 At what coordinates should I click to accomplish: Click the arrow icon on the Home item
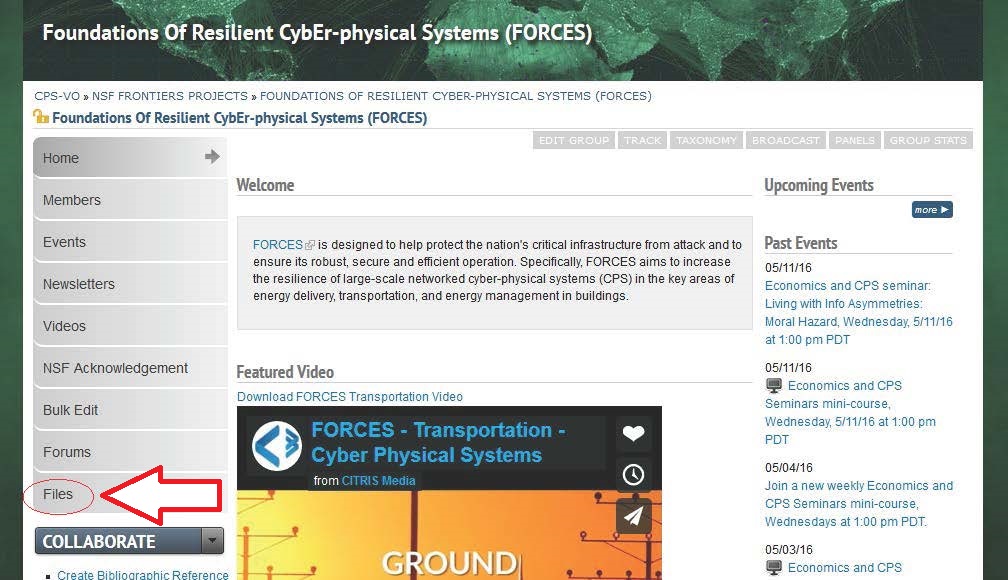[x=212, y=157]
